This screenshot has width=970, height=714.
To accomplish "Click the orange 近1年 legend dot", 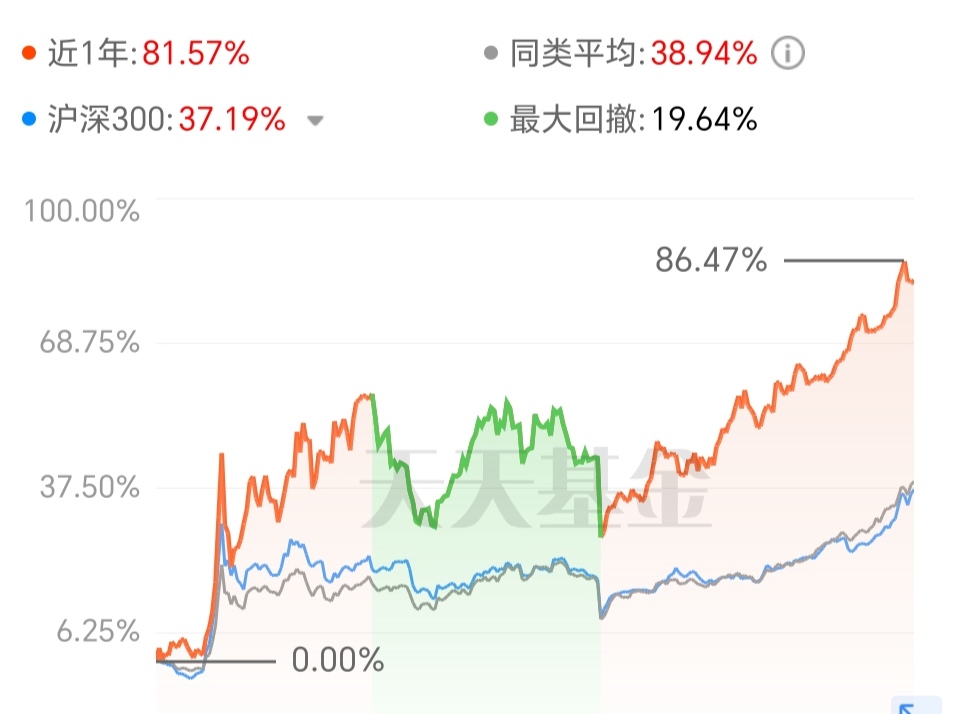I will pyautogui.click(x=28, y=53).
